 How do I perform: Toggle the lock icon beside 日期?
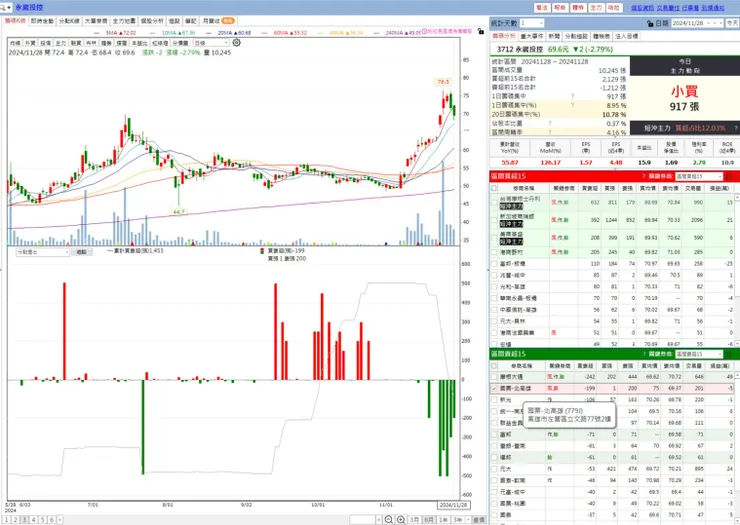650,23
